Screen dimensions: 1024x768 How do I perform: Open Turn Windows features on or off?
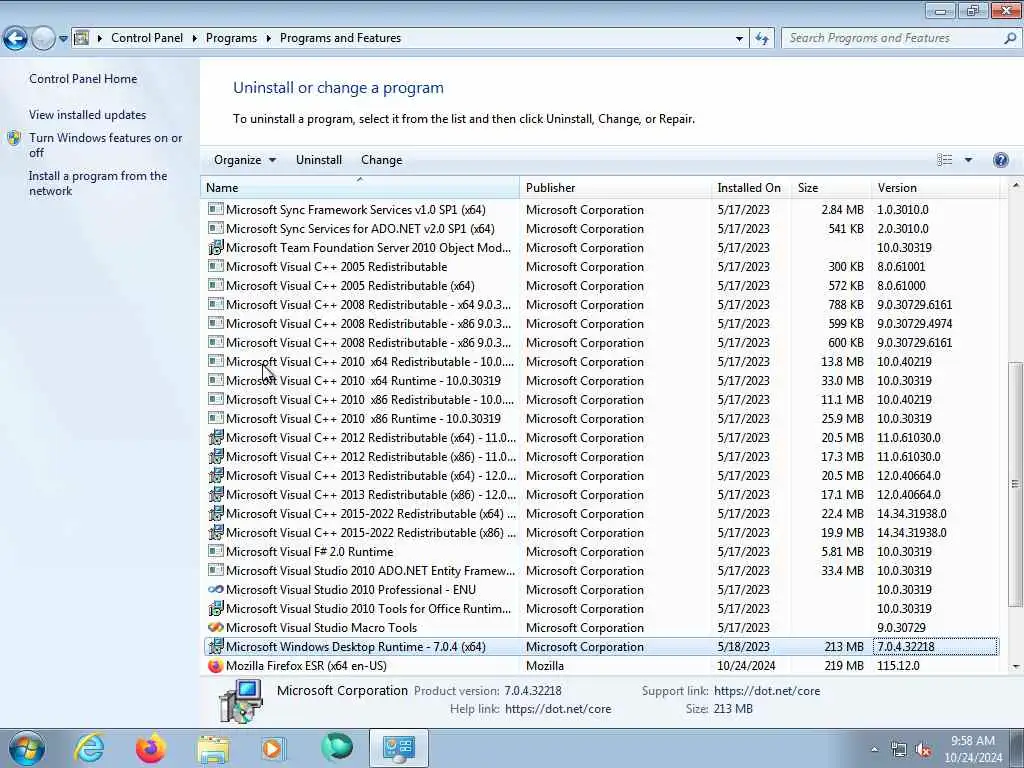[106, 145]
